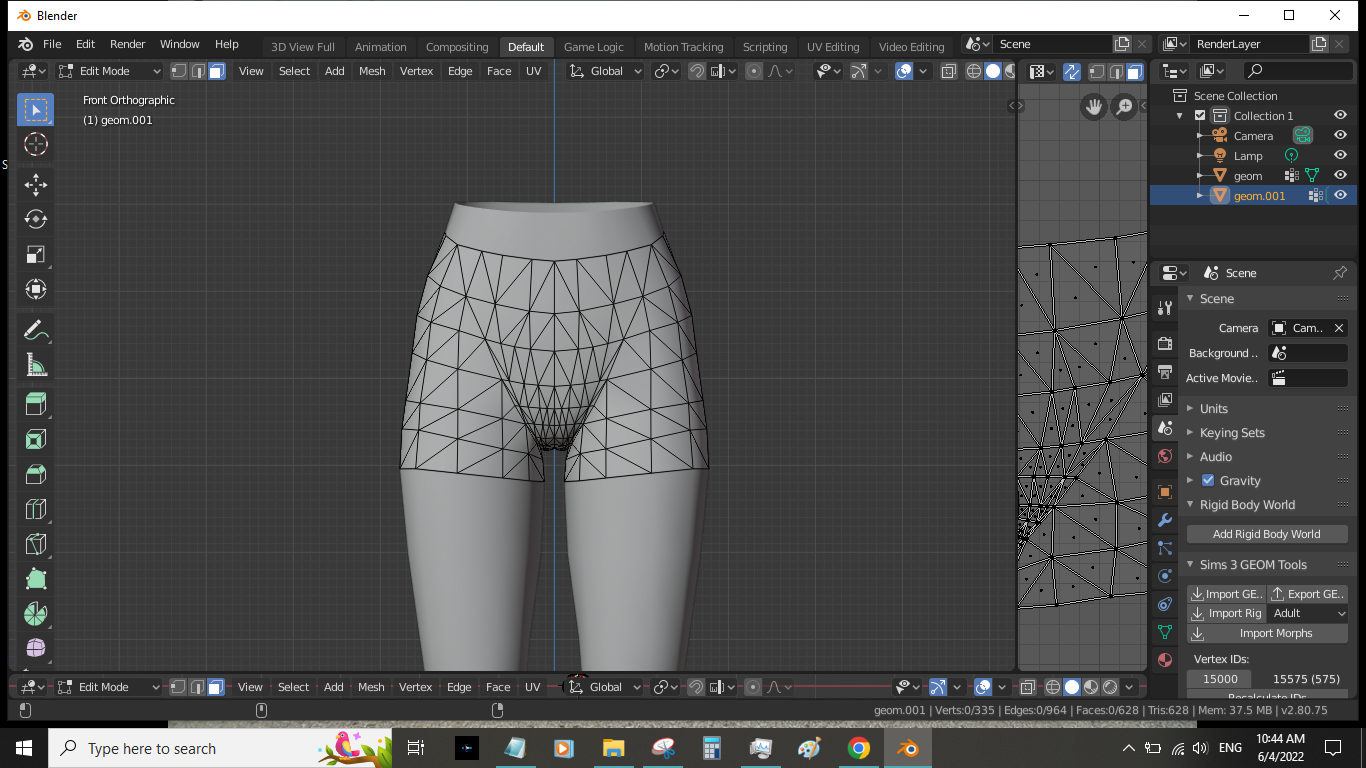This screenshot has height=768, width=1366.
Task: Open the Window menu
Action: click(x=180, y=44)
